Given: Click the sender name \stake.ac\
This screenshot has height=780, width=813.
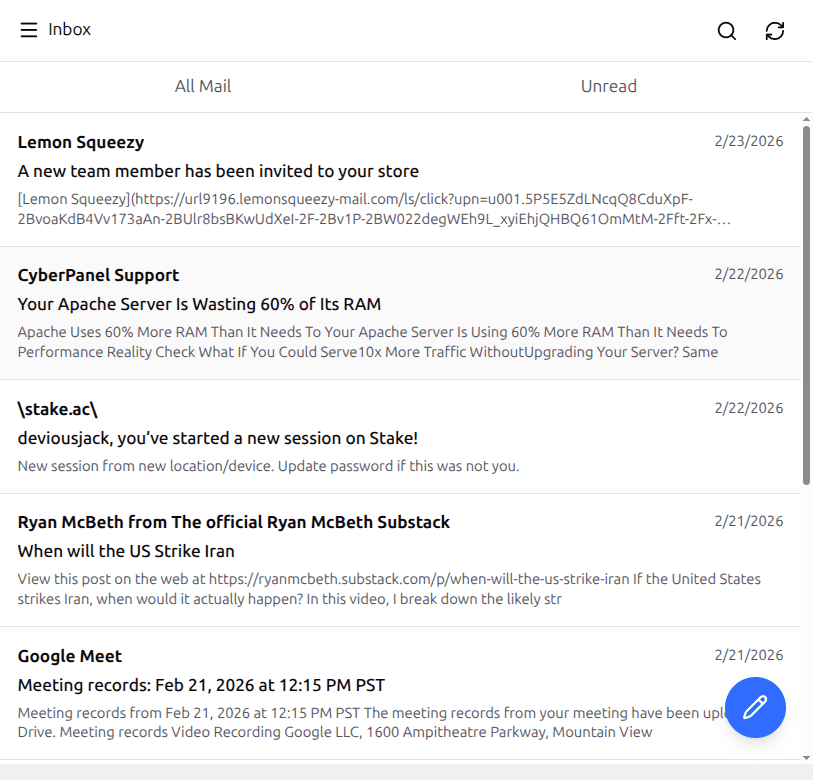Looking at the screenshot, I should [x=57, y=409].
